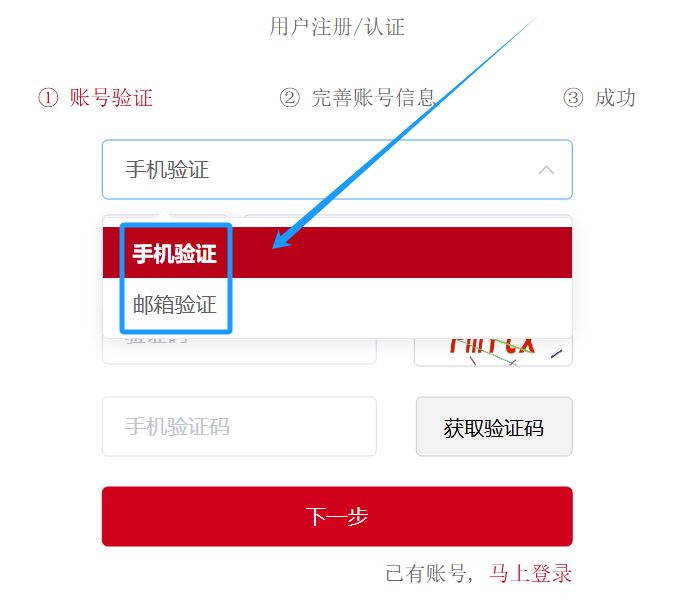Click the 用户注册/认证 page heading
Image resolution: width=673 pixels, height=604 pixels.
tap(337, 27)
